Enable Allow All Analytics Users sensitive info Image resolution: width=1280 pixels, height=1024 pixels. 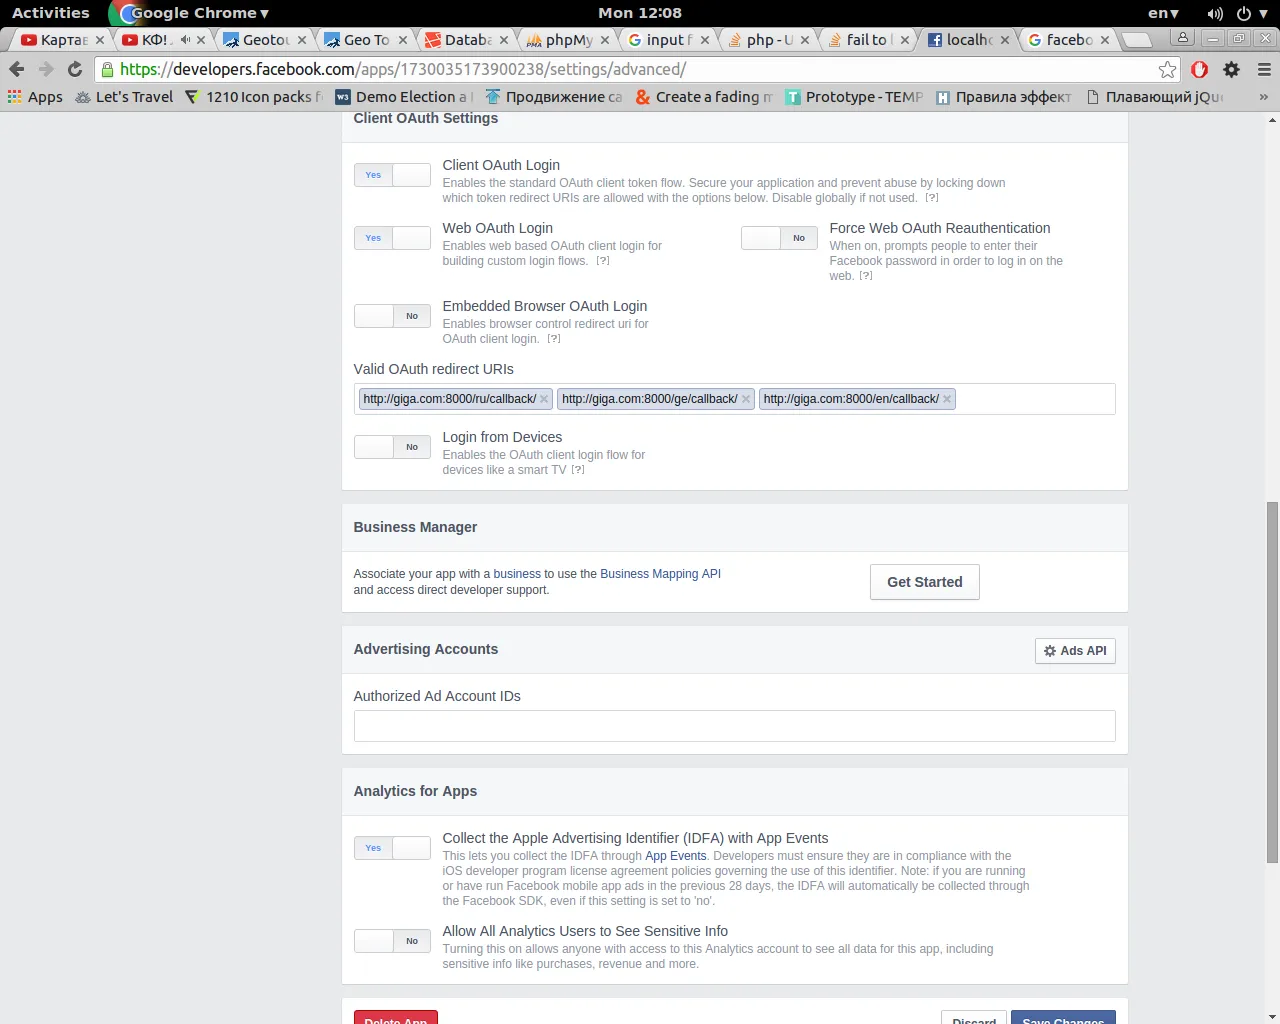pyautogui.click(x=392, y=941)
